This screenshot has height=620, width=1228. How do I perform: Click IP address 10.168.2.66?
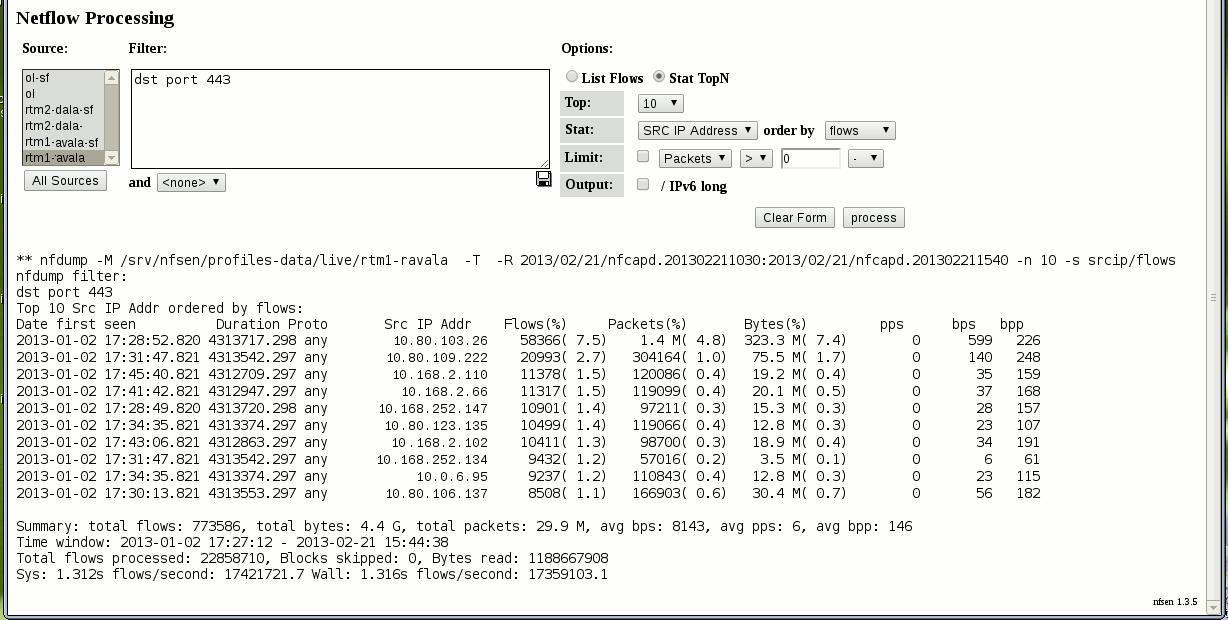click(x=445, y=391)
